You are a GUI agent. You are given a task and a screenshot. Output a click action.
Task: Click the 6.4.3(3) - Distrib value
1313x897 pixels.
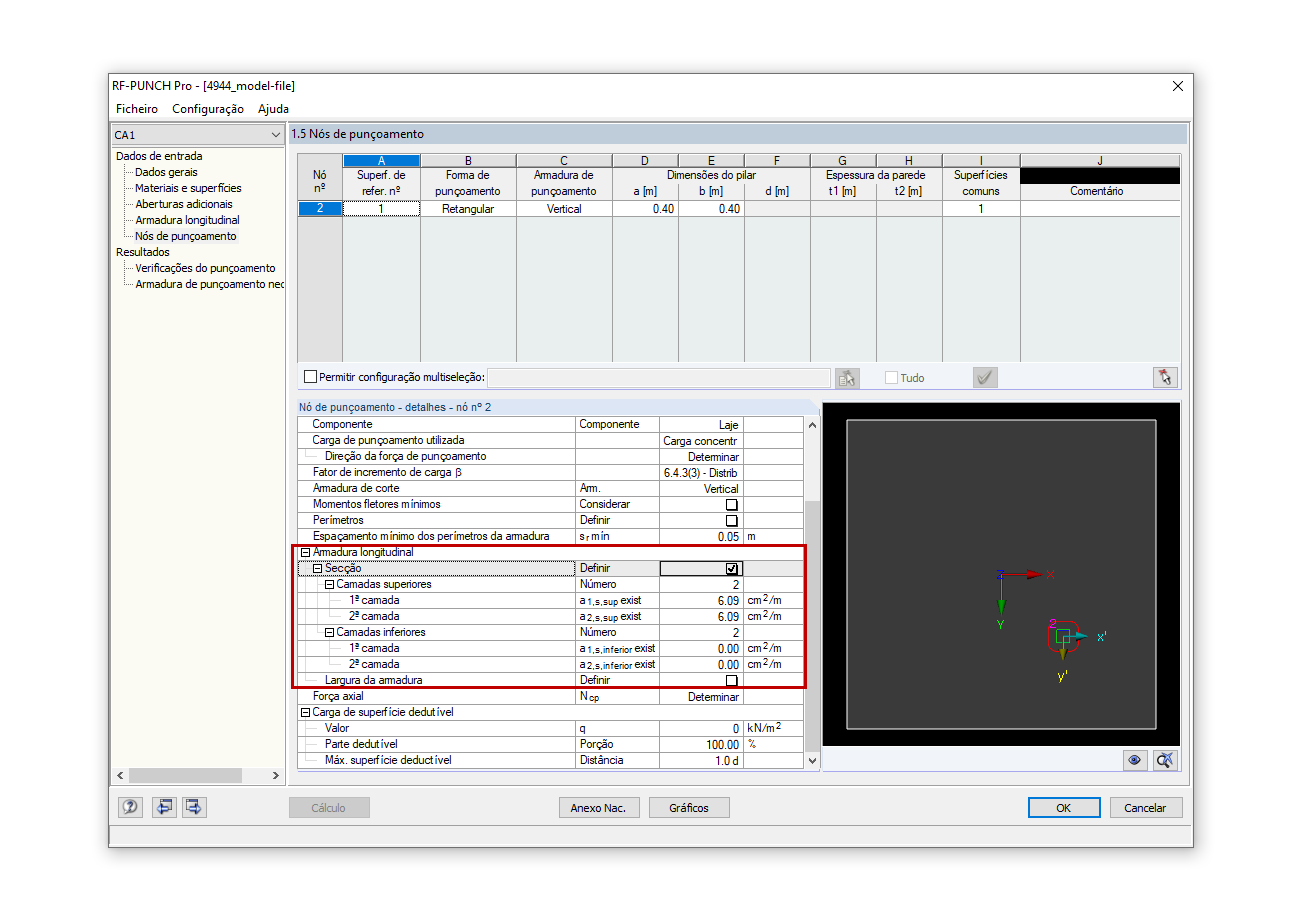(701, 473)
